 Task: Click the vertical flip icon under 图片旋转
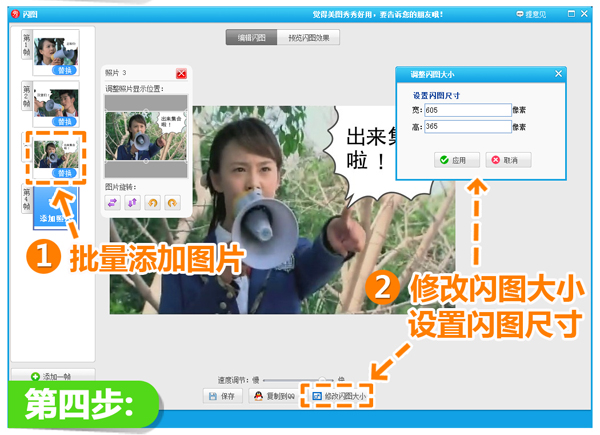(133, 203)
